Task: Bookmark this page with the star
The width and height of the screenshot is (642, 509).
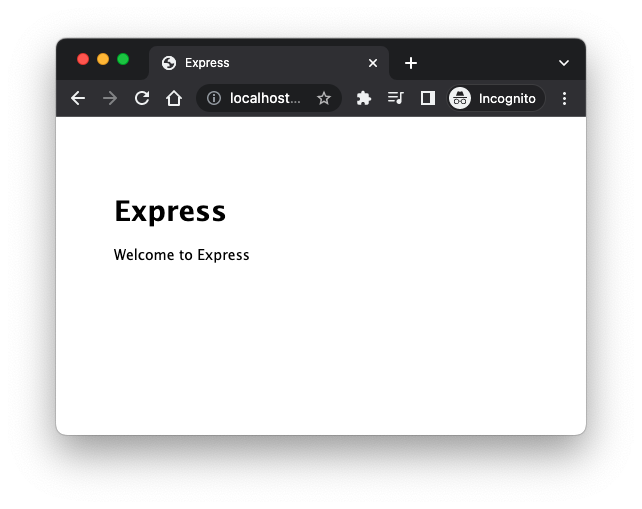Action: point(323,98)
